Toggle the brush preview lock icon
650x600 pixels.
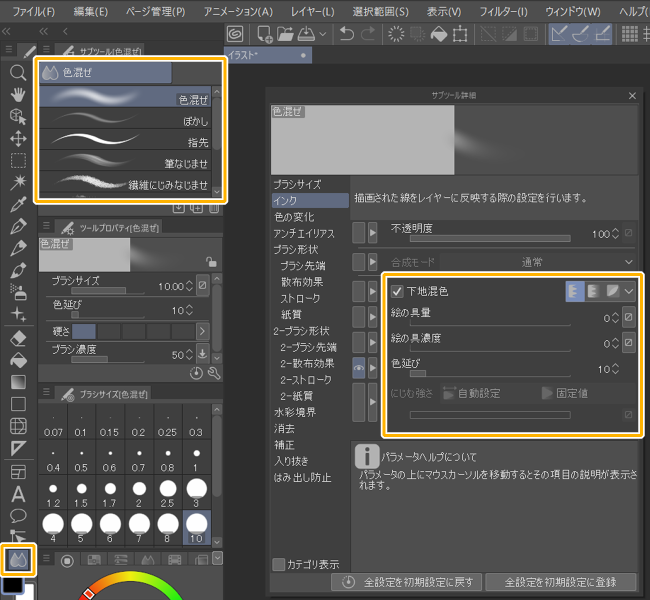coord(211,262)
